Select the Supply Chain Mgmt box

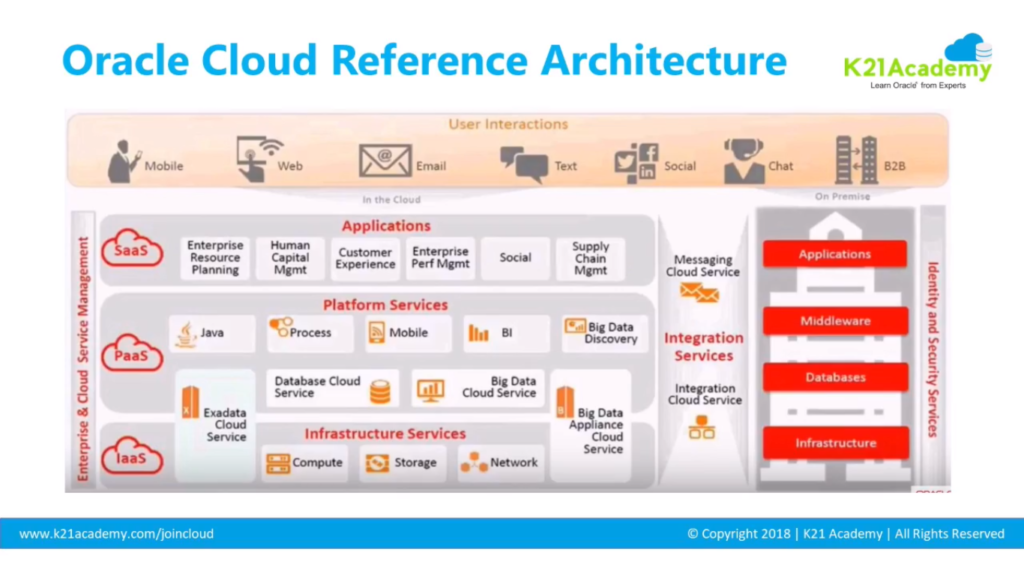click(590, 258)
